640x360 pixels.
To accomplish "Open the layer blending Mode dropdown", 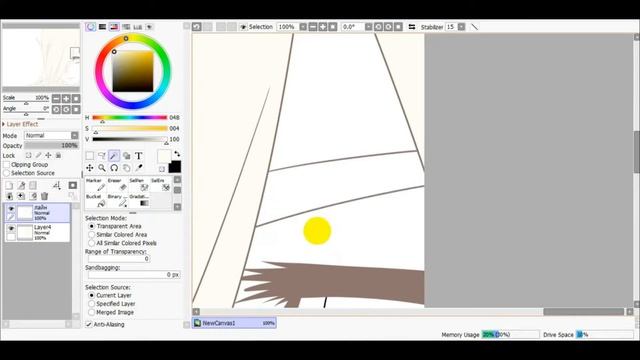I will 75,136.
